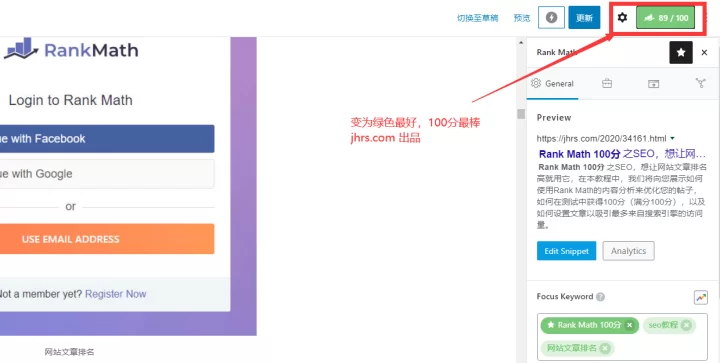Click the editor scrollbar up arrow
720x363 pixels.
pos(521,43)
